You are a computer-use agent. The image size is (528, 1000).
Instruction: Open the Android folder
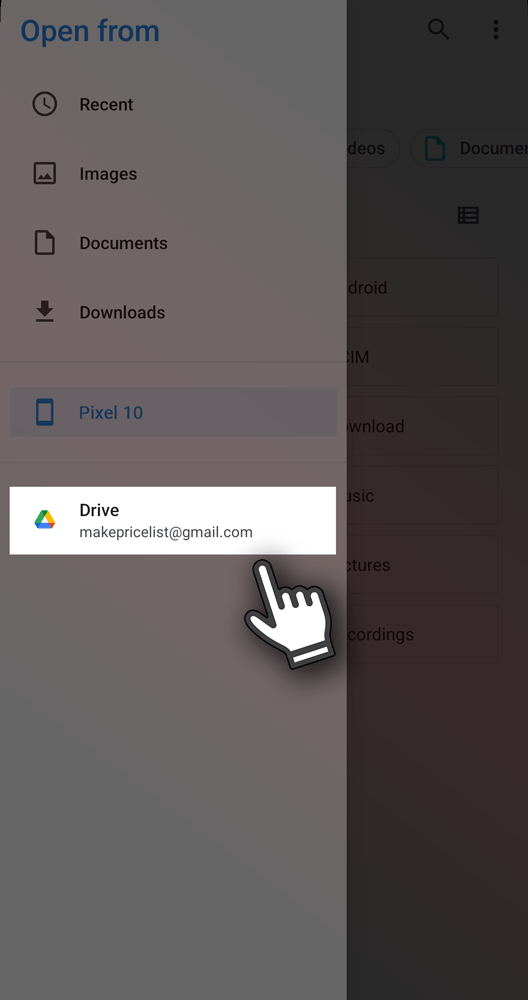point(422,287)
